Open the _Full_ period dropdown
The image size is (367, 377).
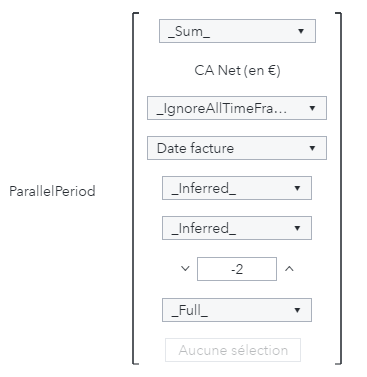(237, 310)
